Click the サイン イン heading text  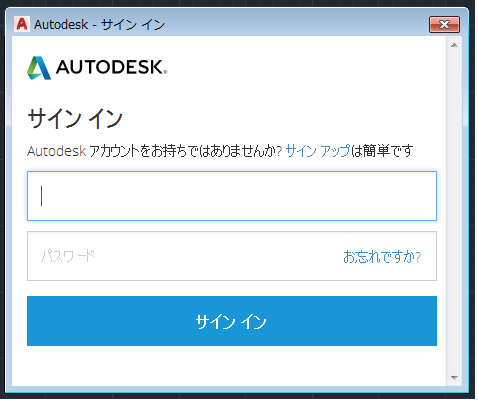pos(75,119)
